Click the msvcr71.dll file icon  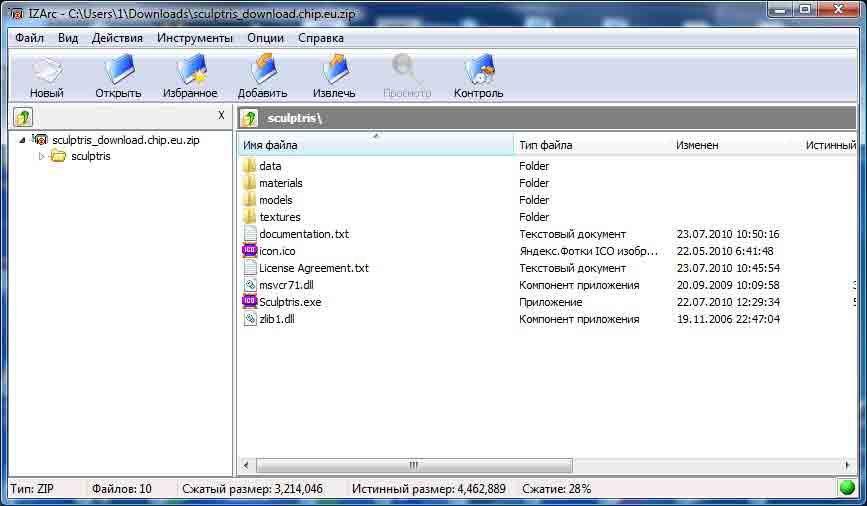(250, 285)
